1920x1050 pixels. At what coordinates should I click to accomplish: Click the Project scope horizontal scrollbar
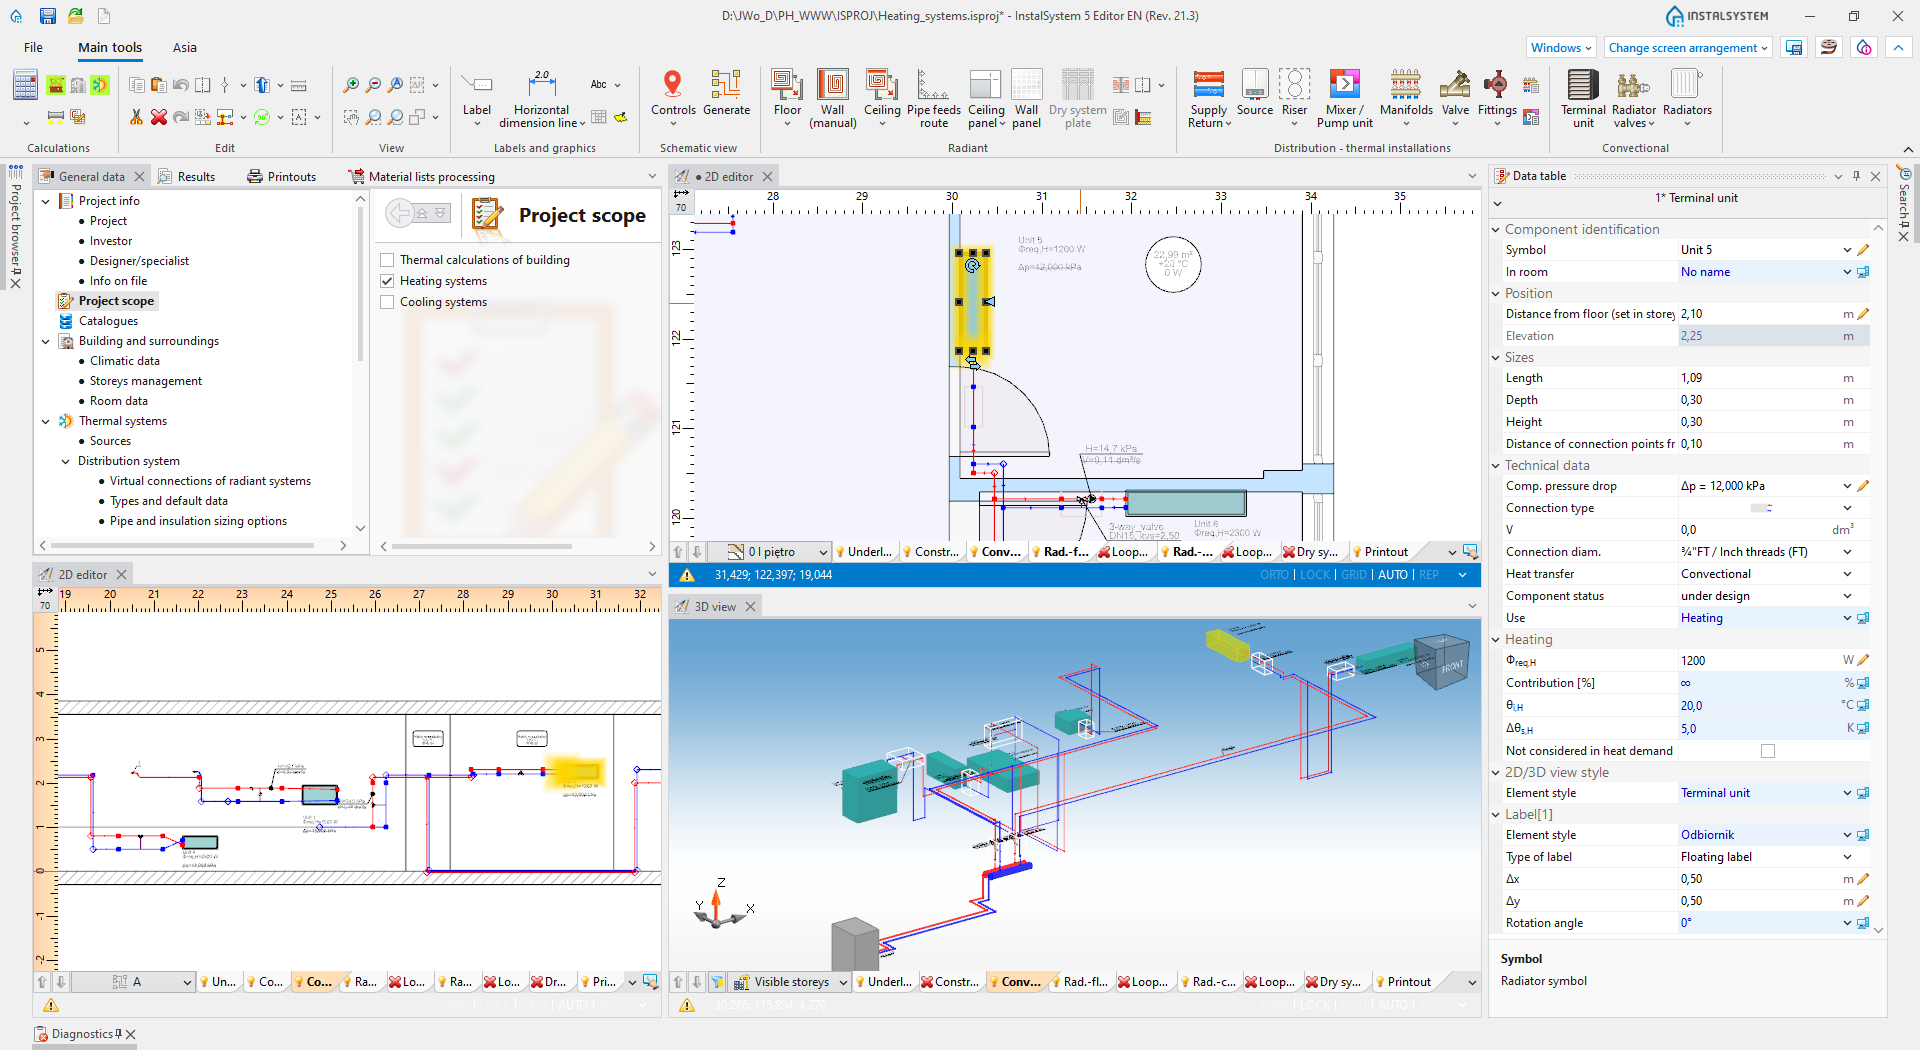482,546
